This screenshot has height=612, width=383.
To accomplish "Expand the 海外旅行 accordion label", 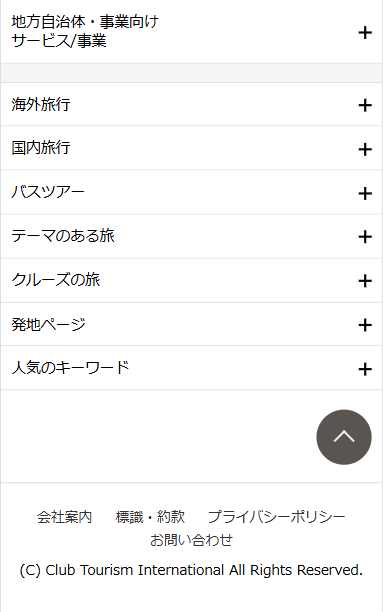I will [x=41, y=105].
